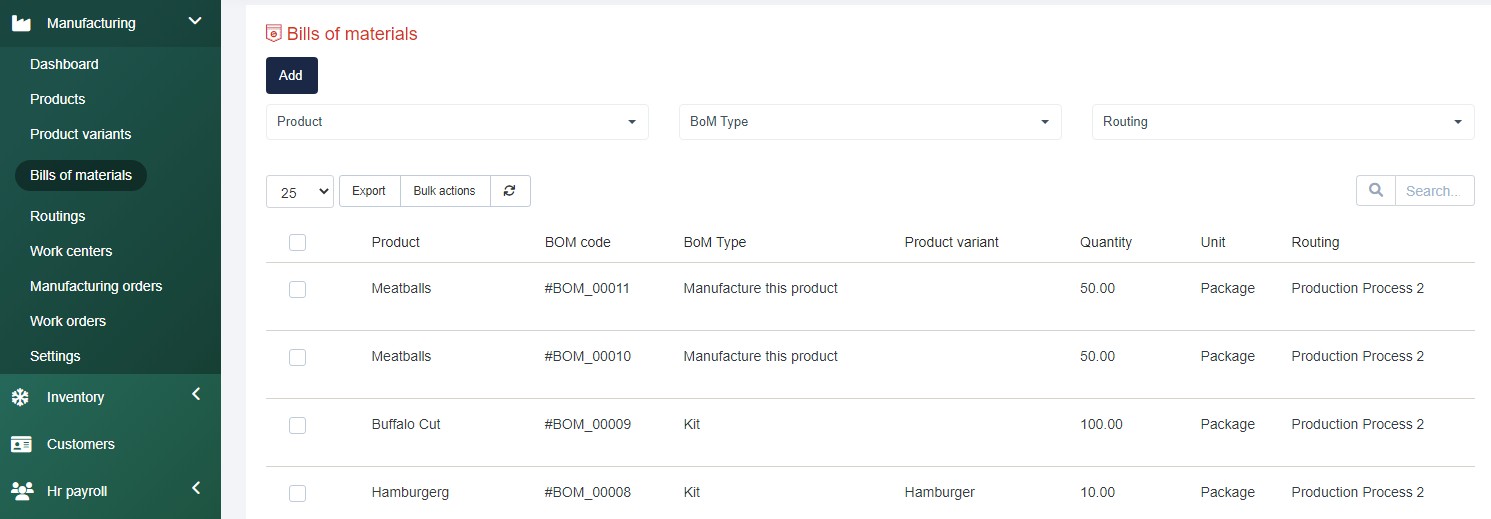Screen dimensions: 1491x519
Task: Click the Manufacturing factory icon in sidebar
Action: click(21, 23)
